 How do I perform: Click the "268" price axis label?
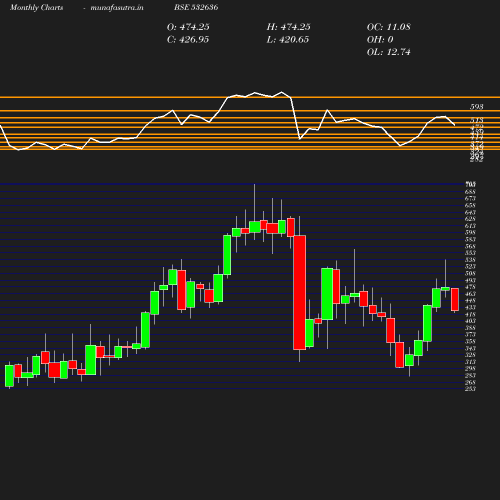pyautogui.click(x=470, y=382)
